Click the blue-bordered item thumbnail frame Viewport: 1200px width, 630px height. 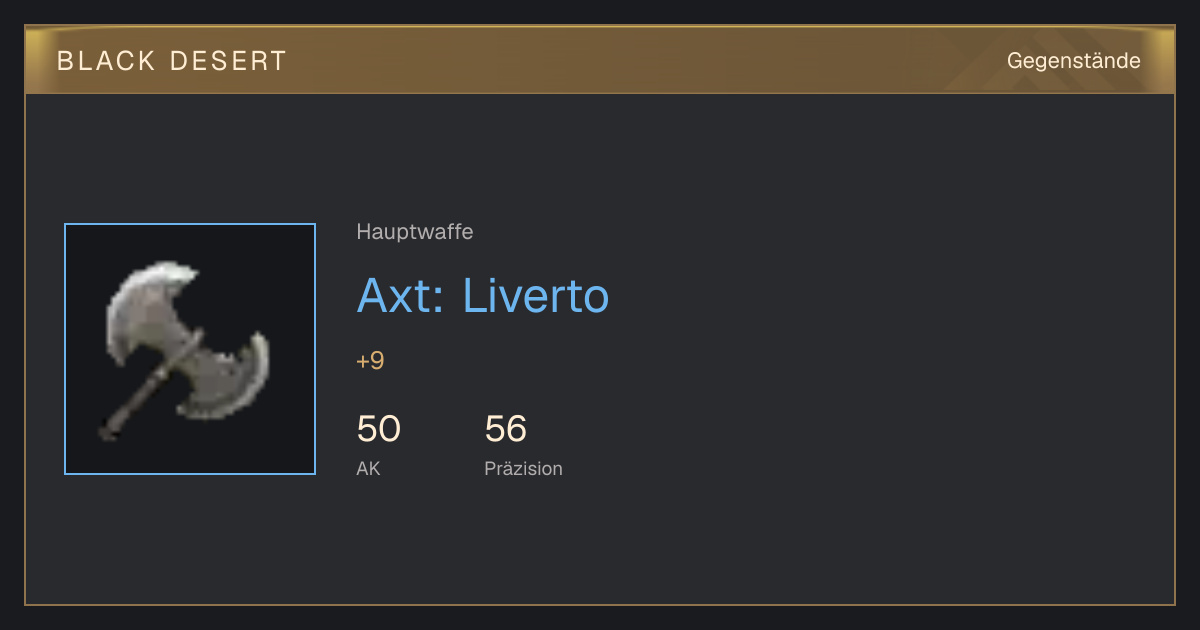coord(190,349)
